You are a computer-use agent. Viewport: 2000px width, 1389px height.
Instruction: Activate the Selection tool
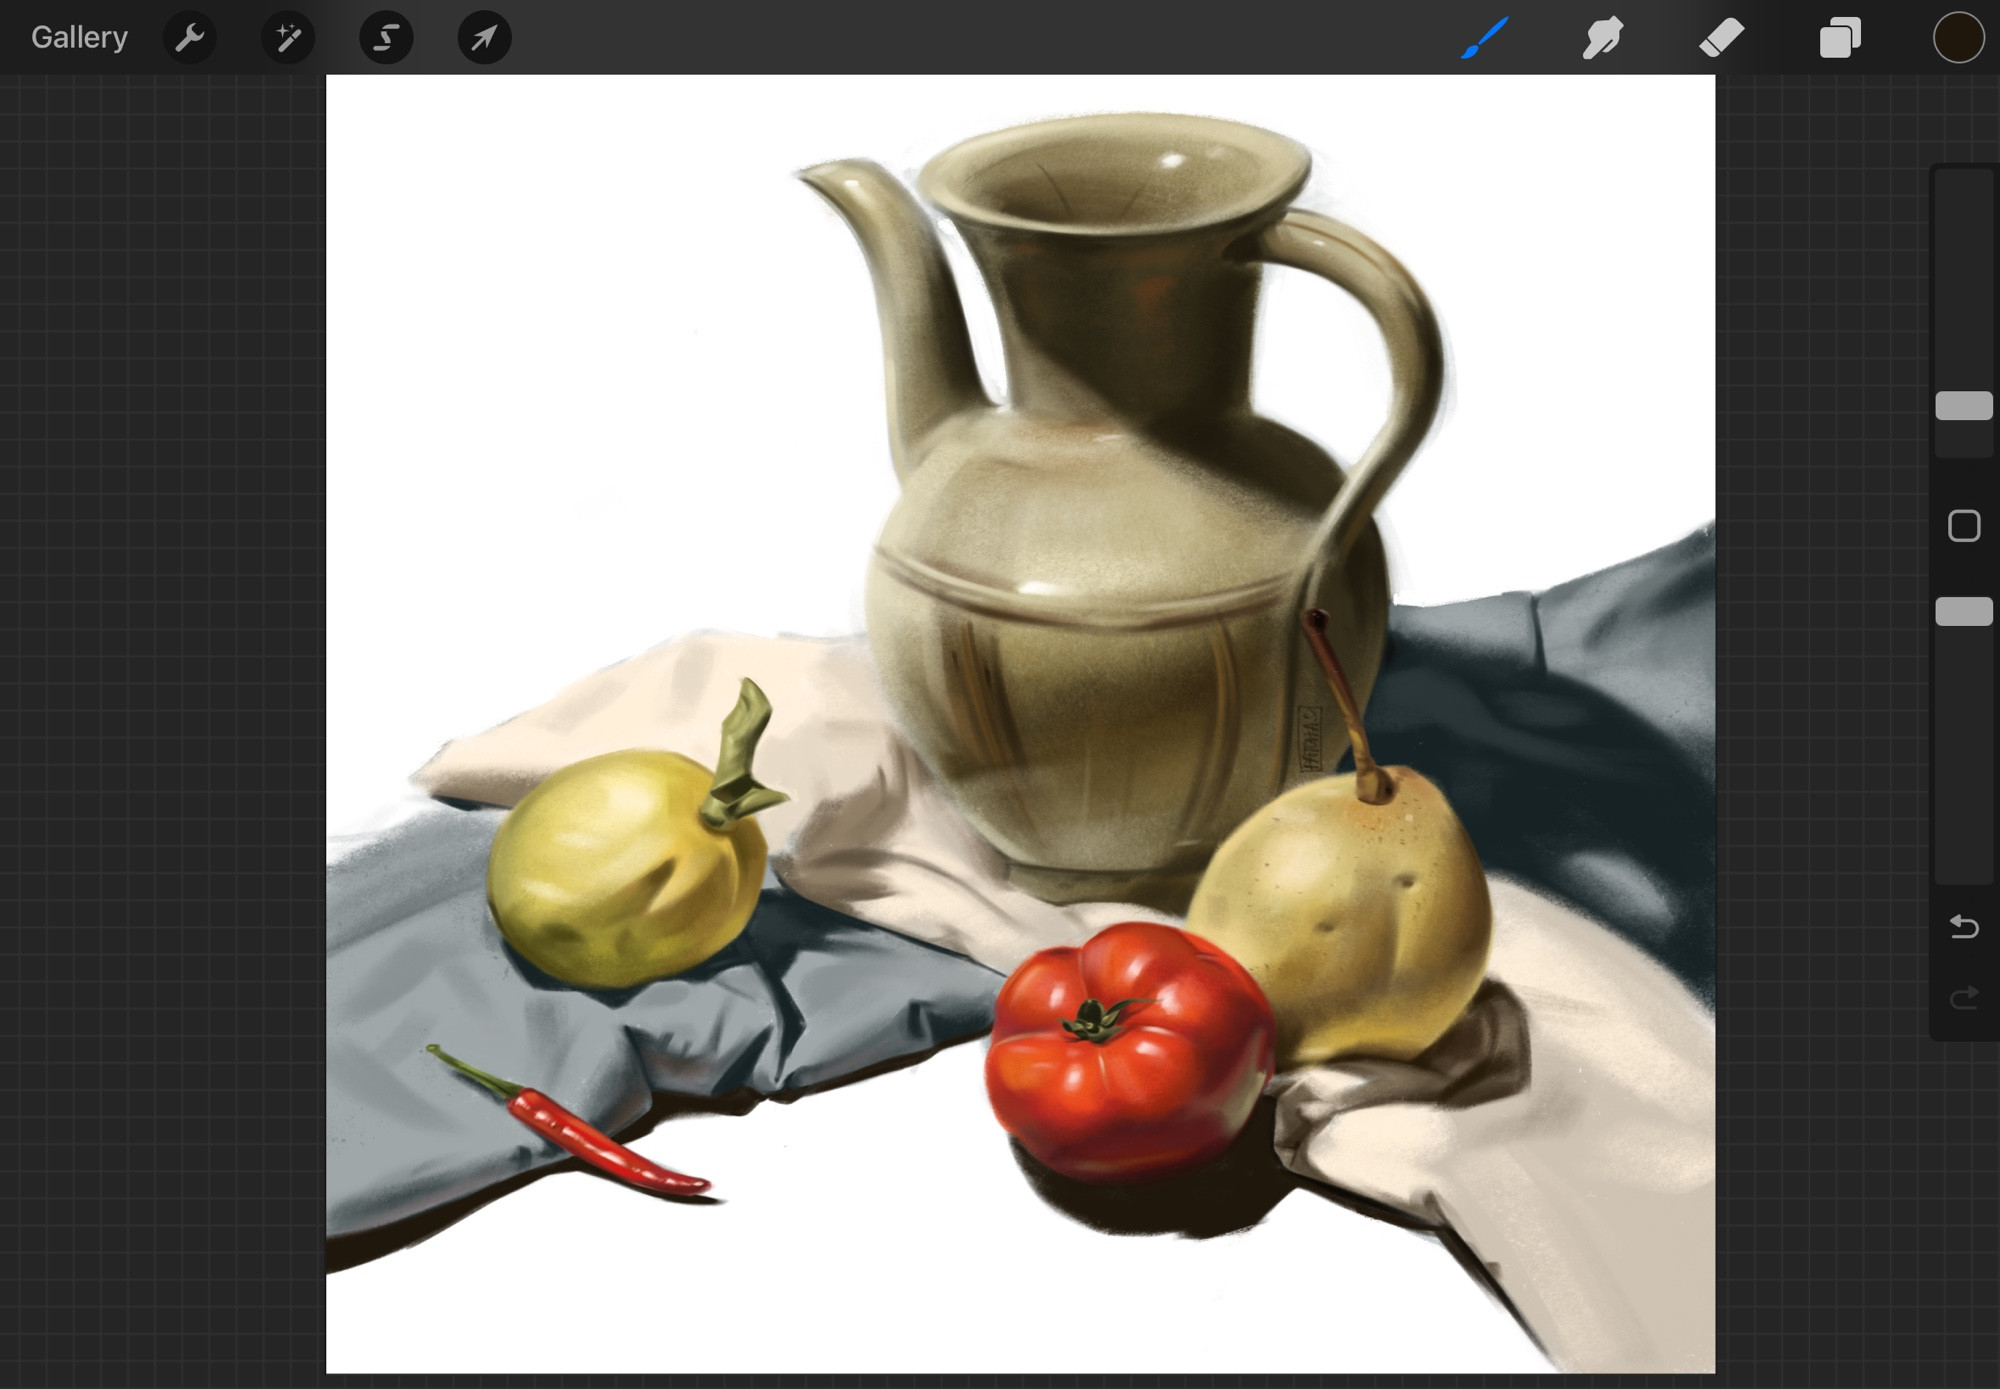point(386,38)
